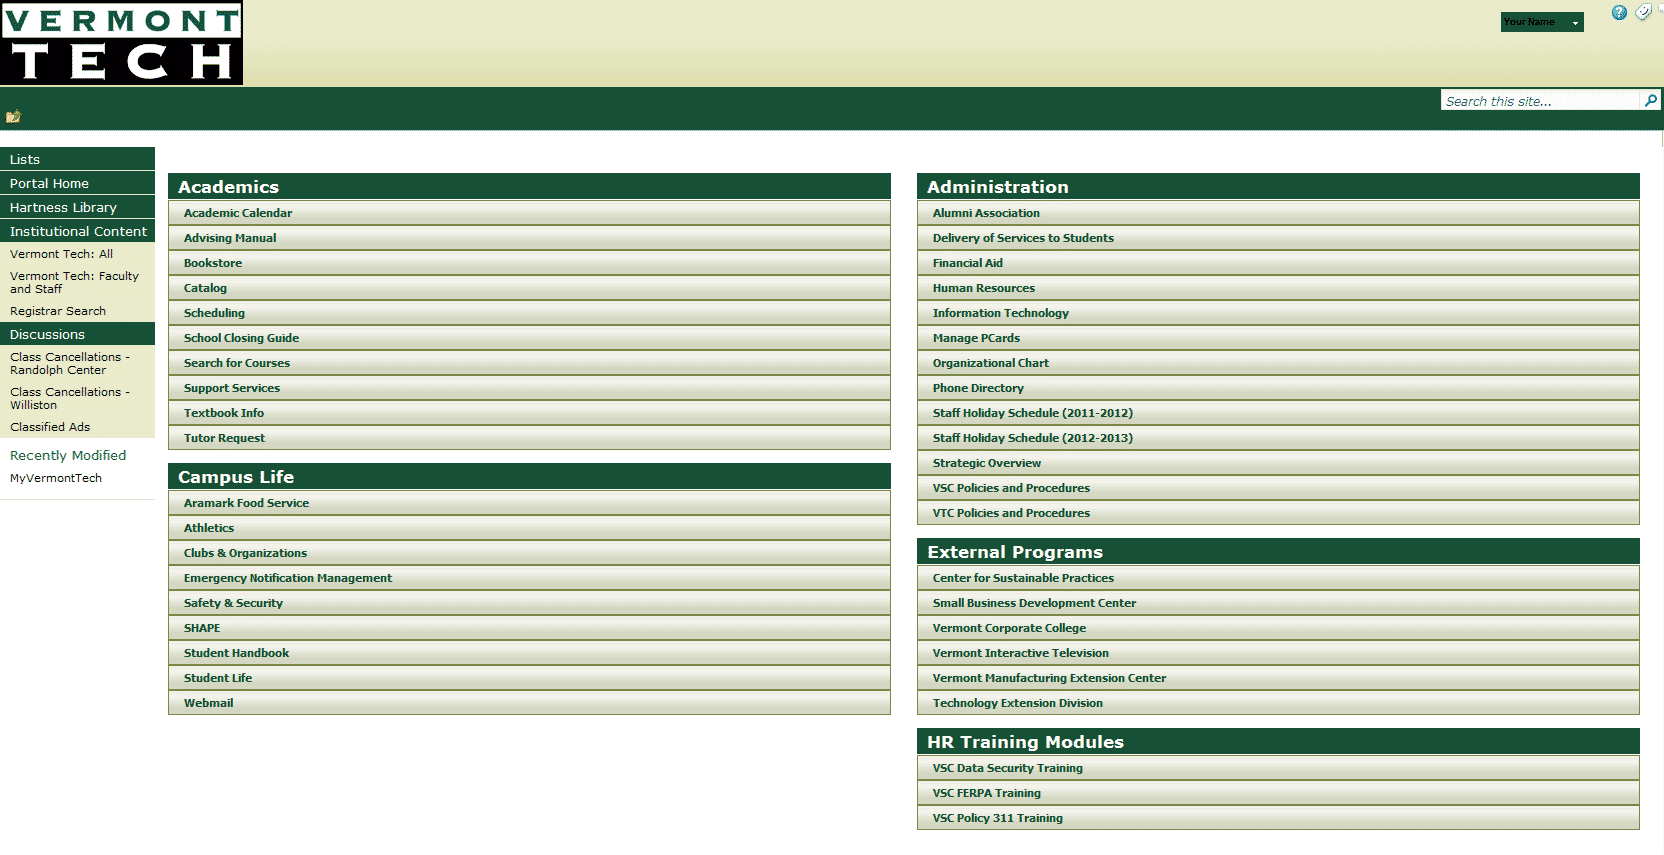Open the Student Handbook

pos(529,653)
